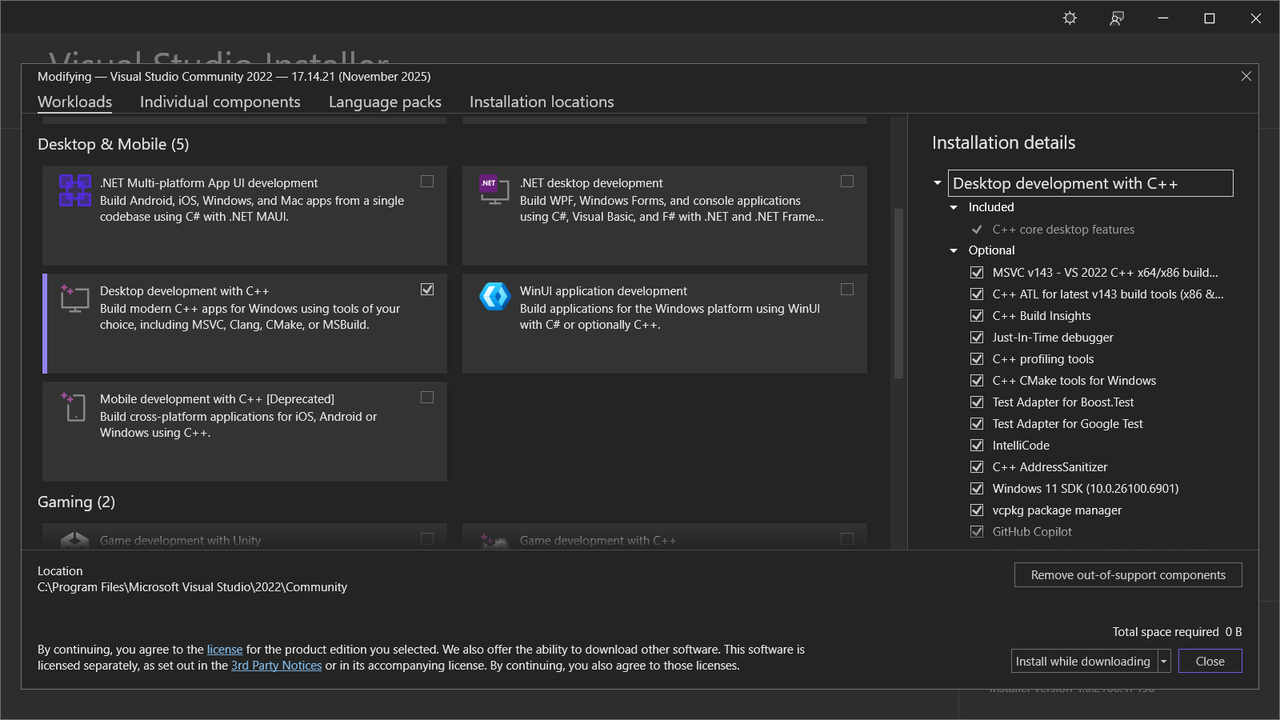This screenshot has width=1280, height=720.
Task: Click Remove out-of-support components button
Action: coord(1128,575)
